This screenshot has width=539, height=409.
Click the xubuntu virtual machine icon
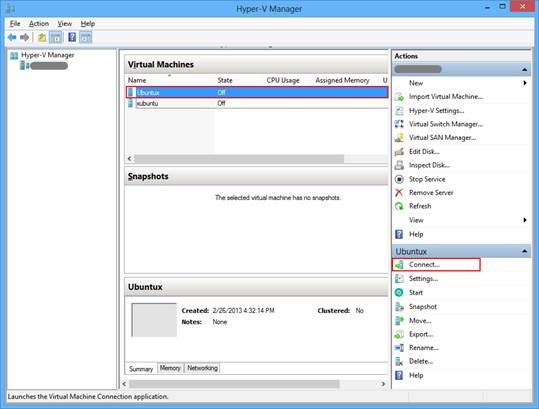point(131,103)
